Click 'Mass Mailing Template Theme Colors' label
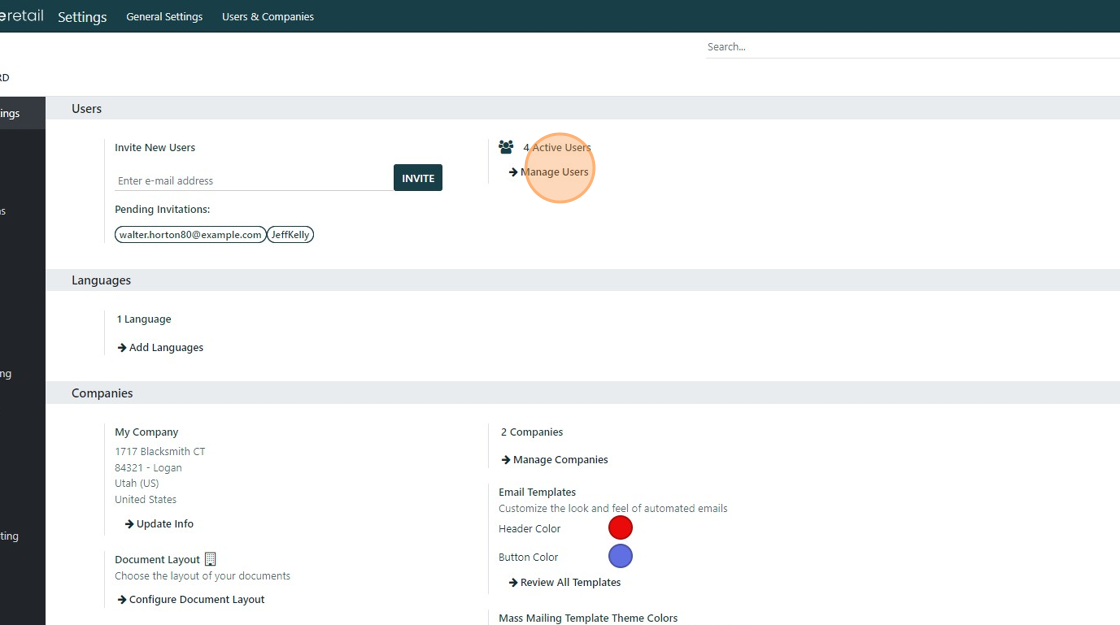1120x625 pixels. pyautogui.click(x=588, y=618)
